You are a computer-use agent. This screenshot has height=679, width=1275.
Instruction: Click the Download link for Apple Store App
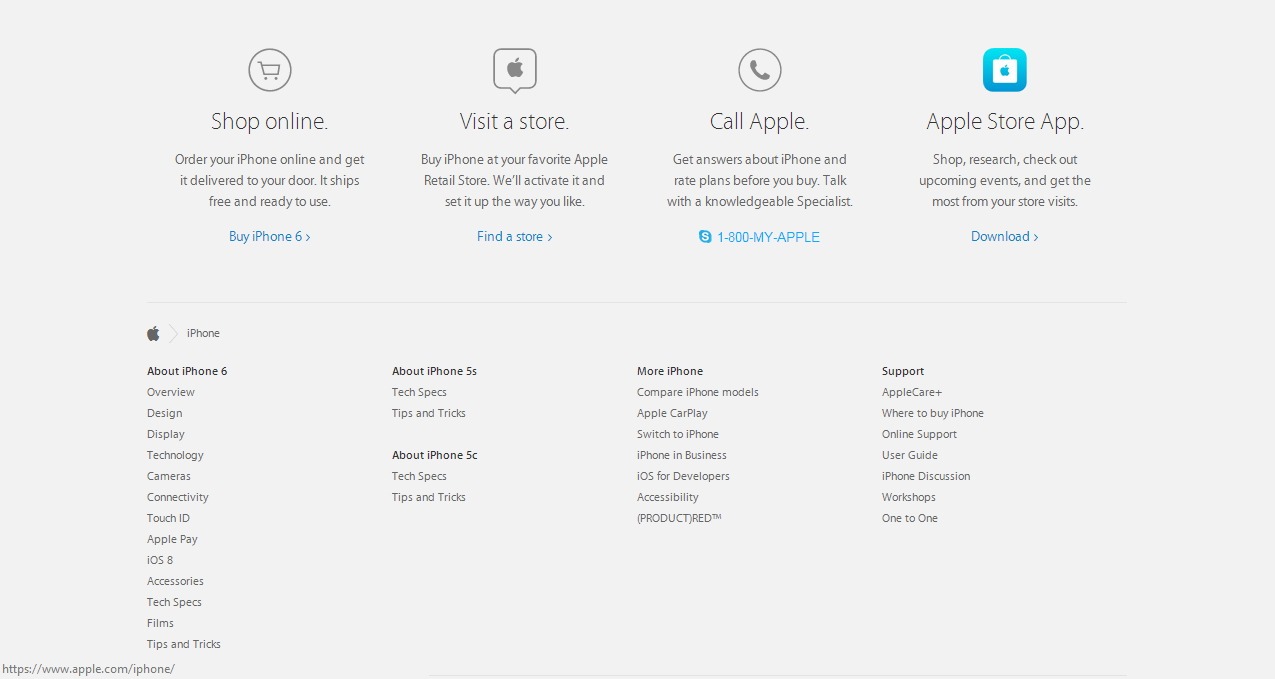pos(1005,237)
